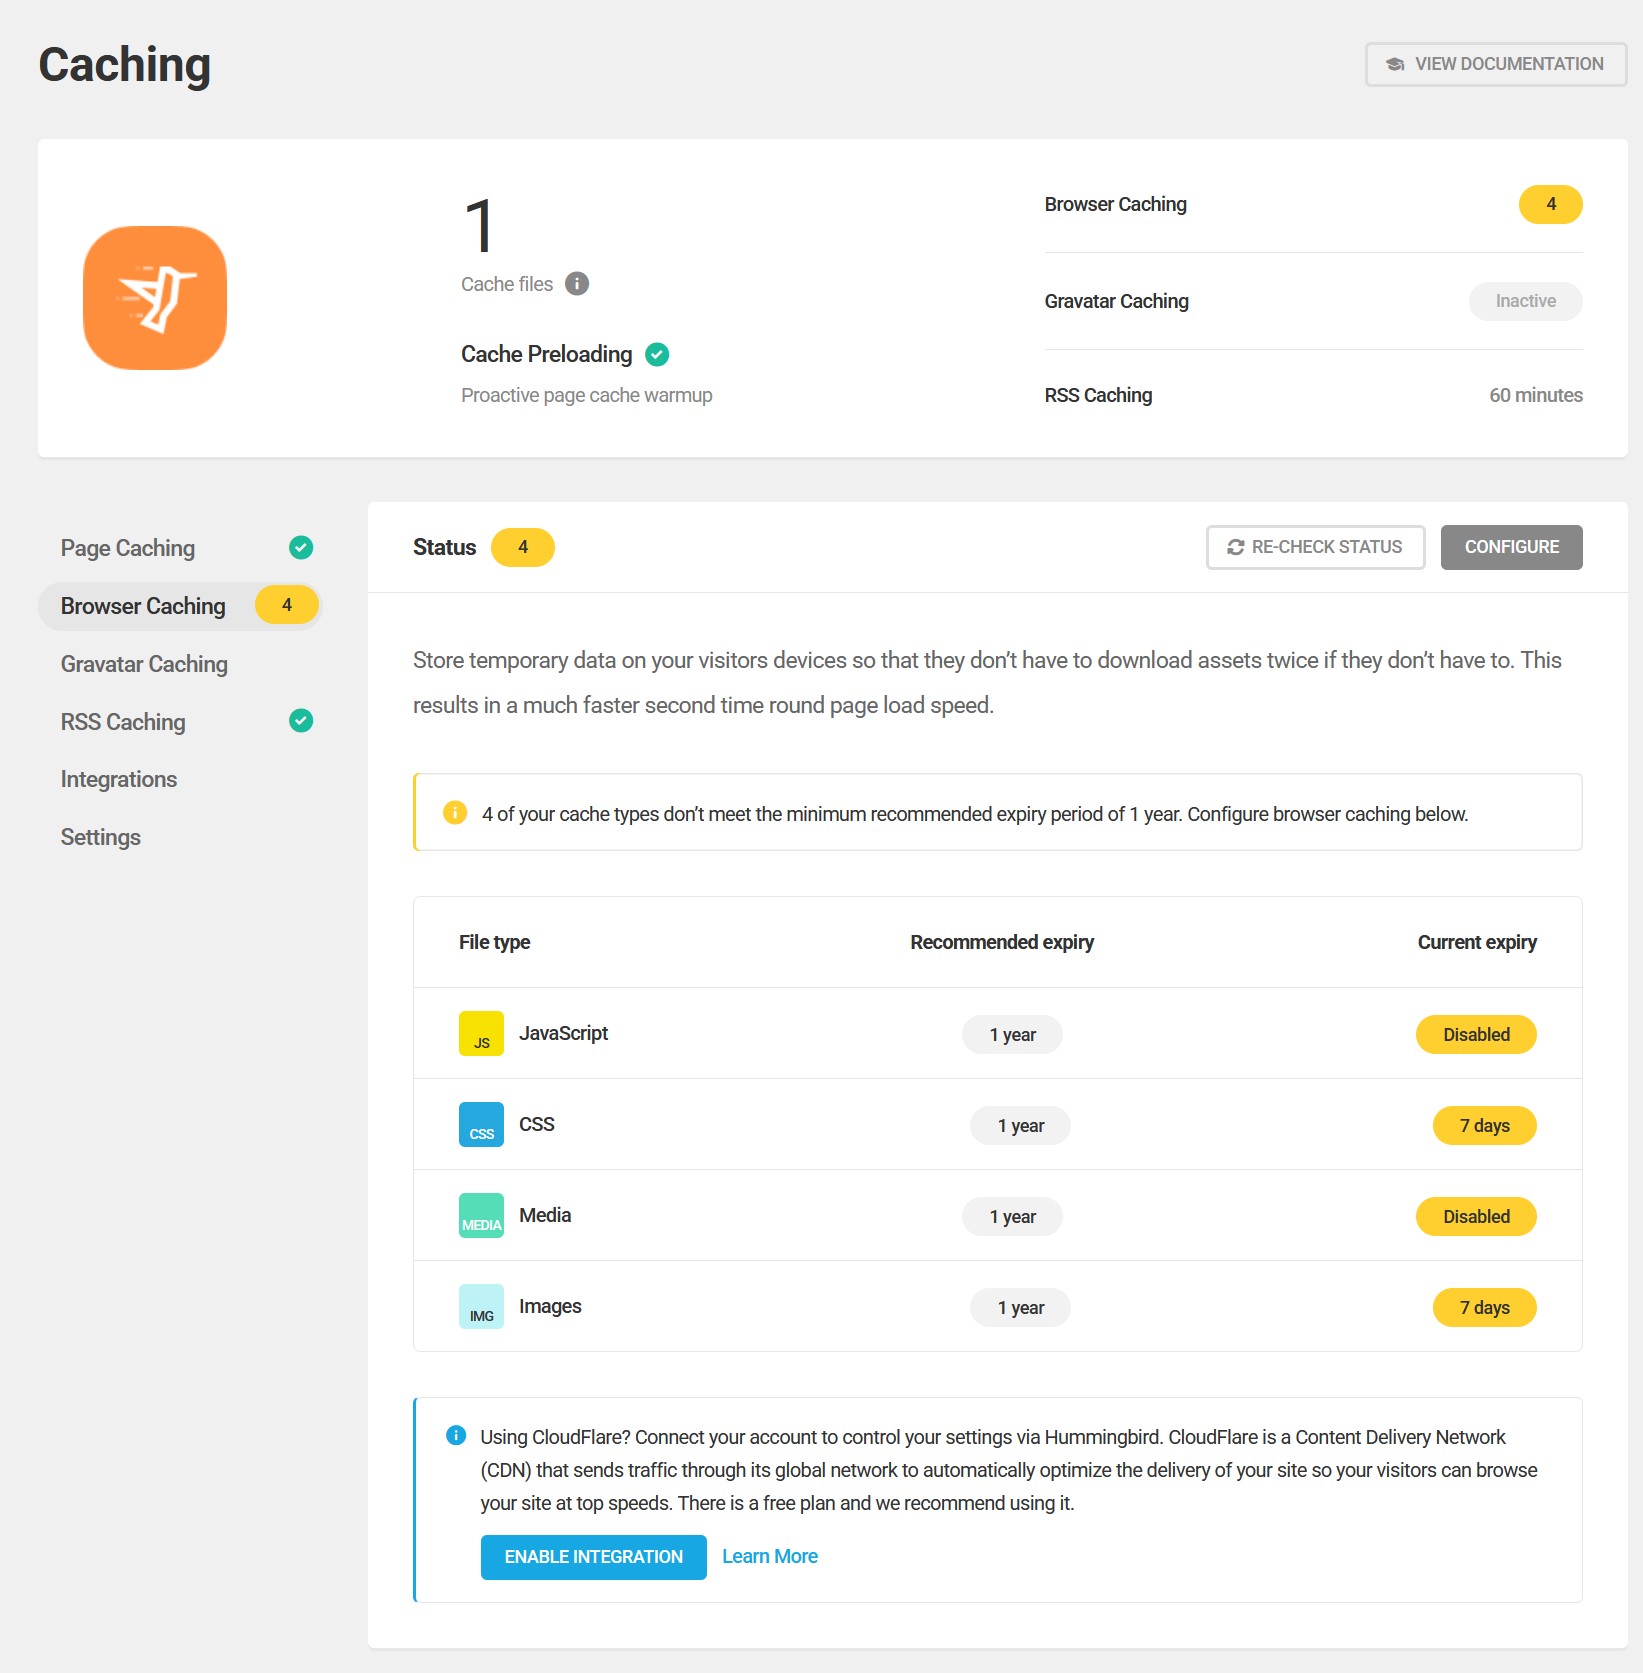The image size is (1643, 1673).
Task: Click the Hummingbird orange logo icon
Action: pyautogui.click(x=155, y=298)
